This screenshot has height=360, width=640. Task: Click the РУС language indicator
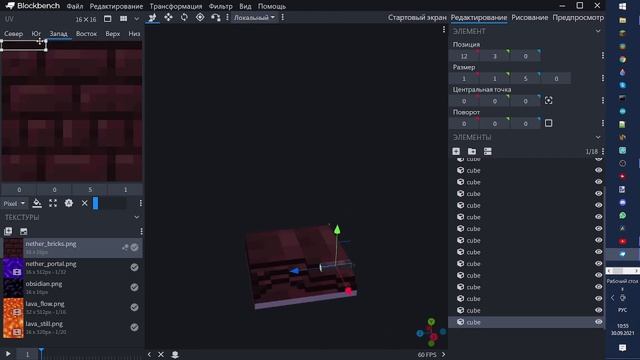pyautogui.click(x=622, y=310)
